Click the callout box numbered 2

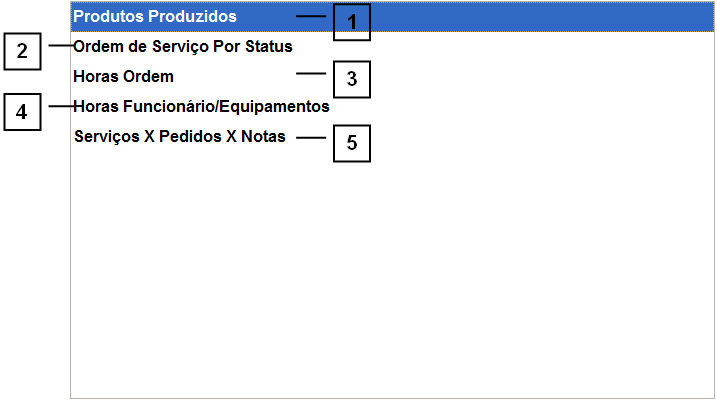click(22, 51)
